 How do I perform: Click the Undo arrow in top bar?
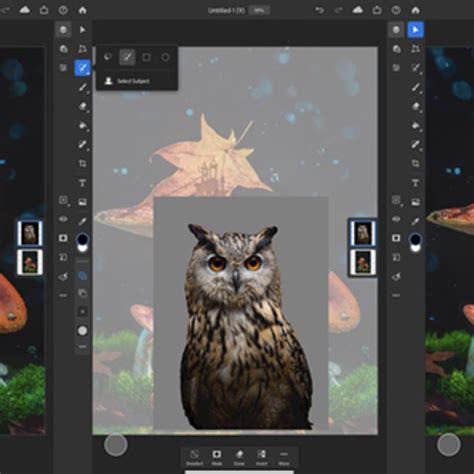[319, 10]
